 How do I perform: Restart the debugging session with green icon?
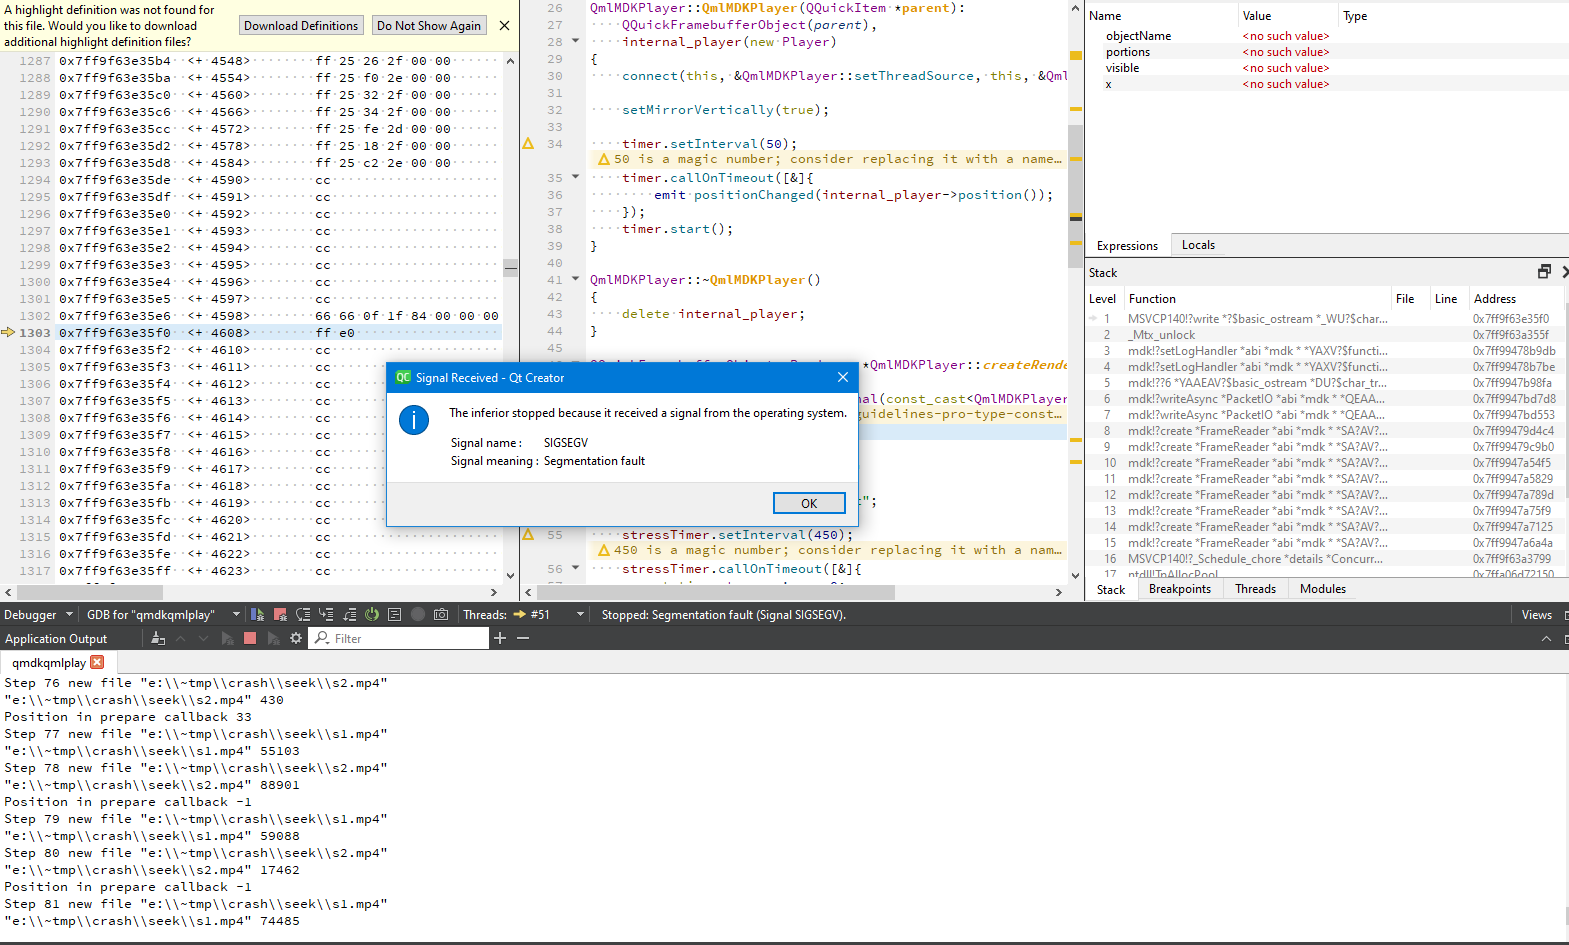(x=372, y=614)
